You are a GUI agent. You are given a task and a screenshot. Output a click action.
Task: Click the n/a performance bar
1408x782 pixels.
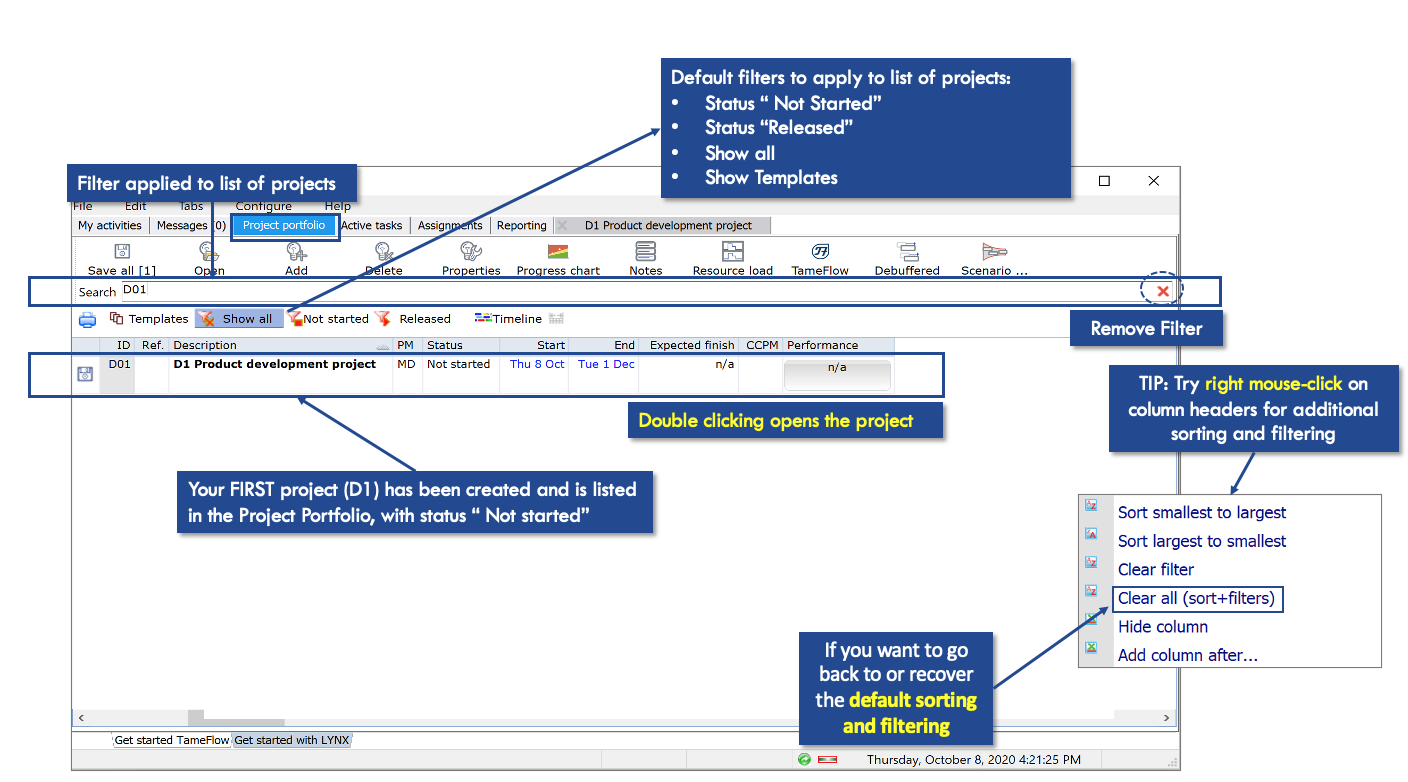[x=837, y=374]
